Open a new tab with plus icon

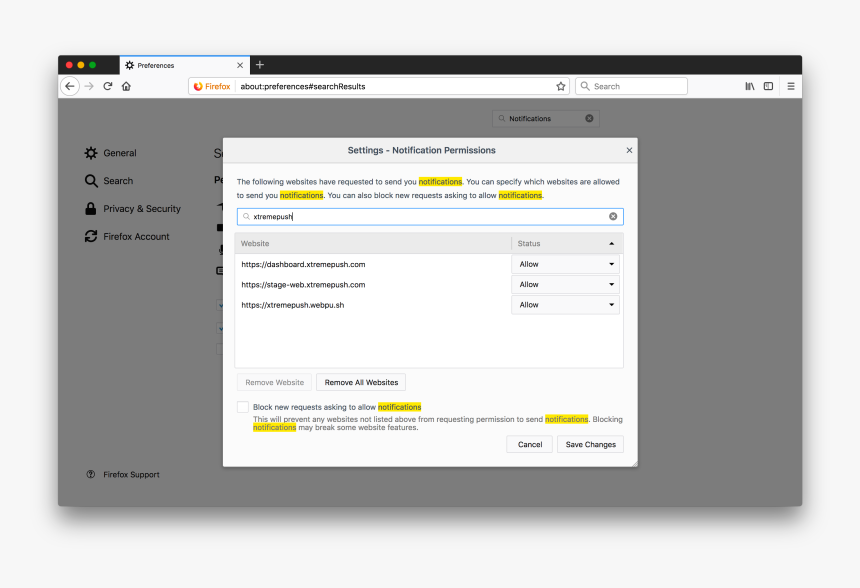pyautogui.click(x=260, y=65)
